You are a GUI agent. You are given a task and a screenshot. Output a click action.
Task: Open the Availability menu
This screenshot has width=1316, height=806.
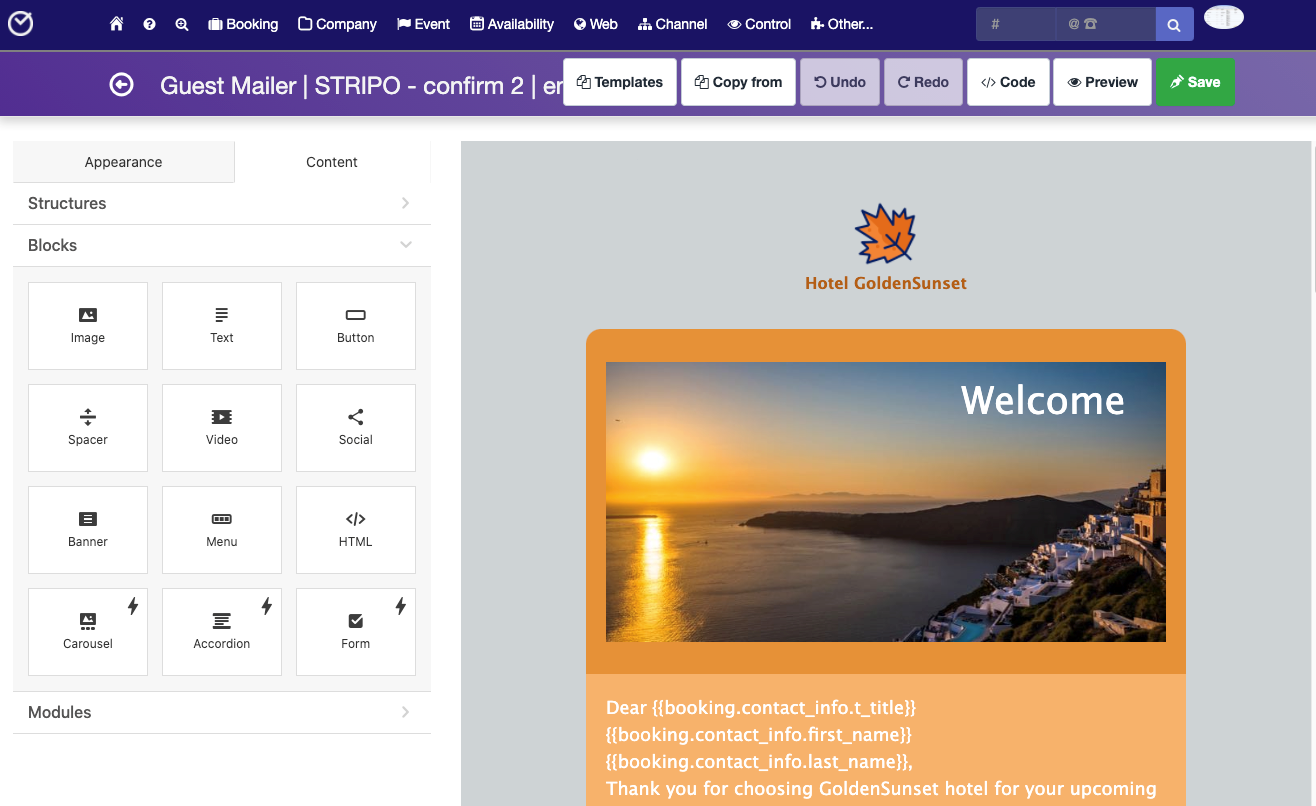[x=512, y=24]
